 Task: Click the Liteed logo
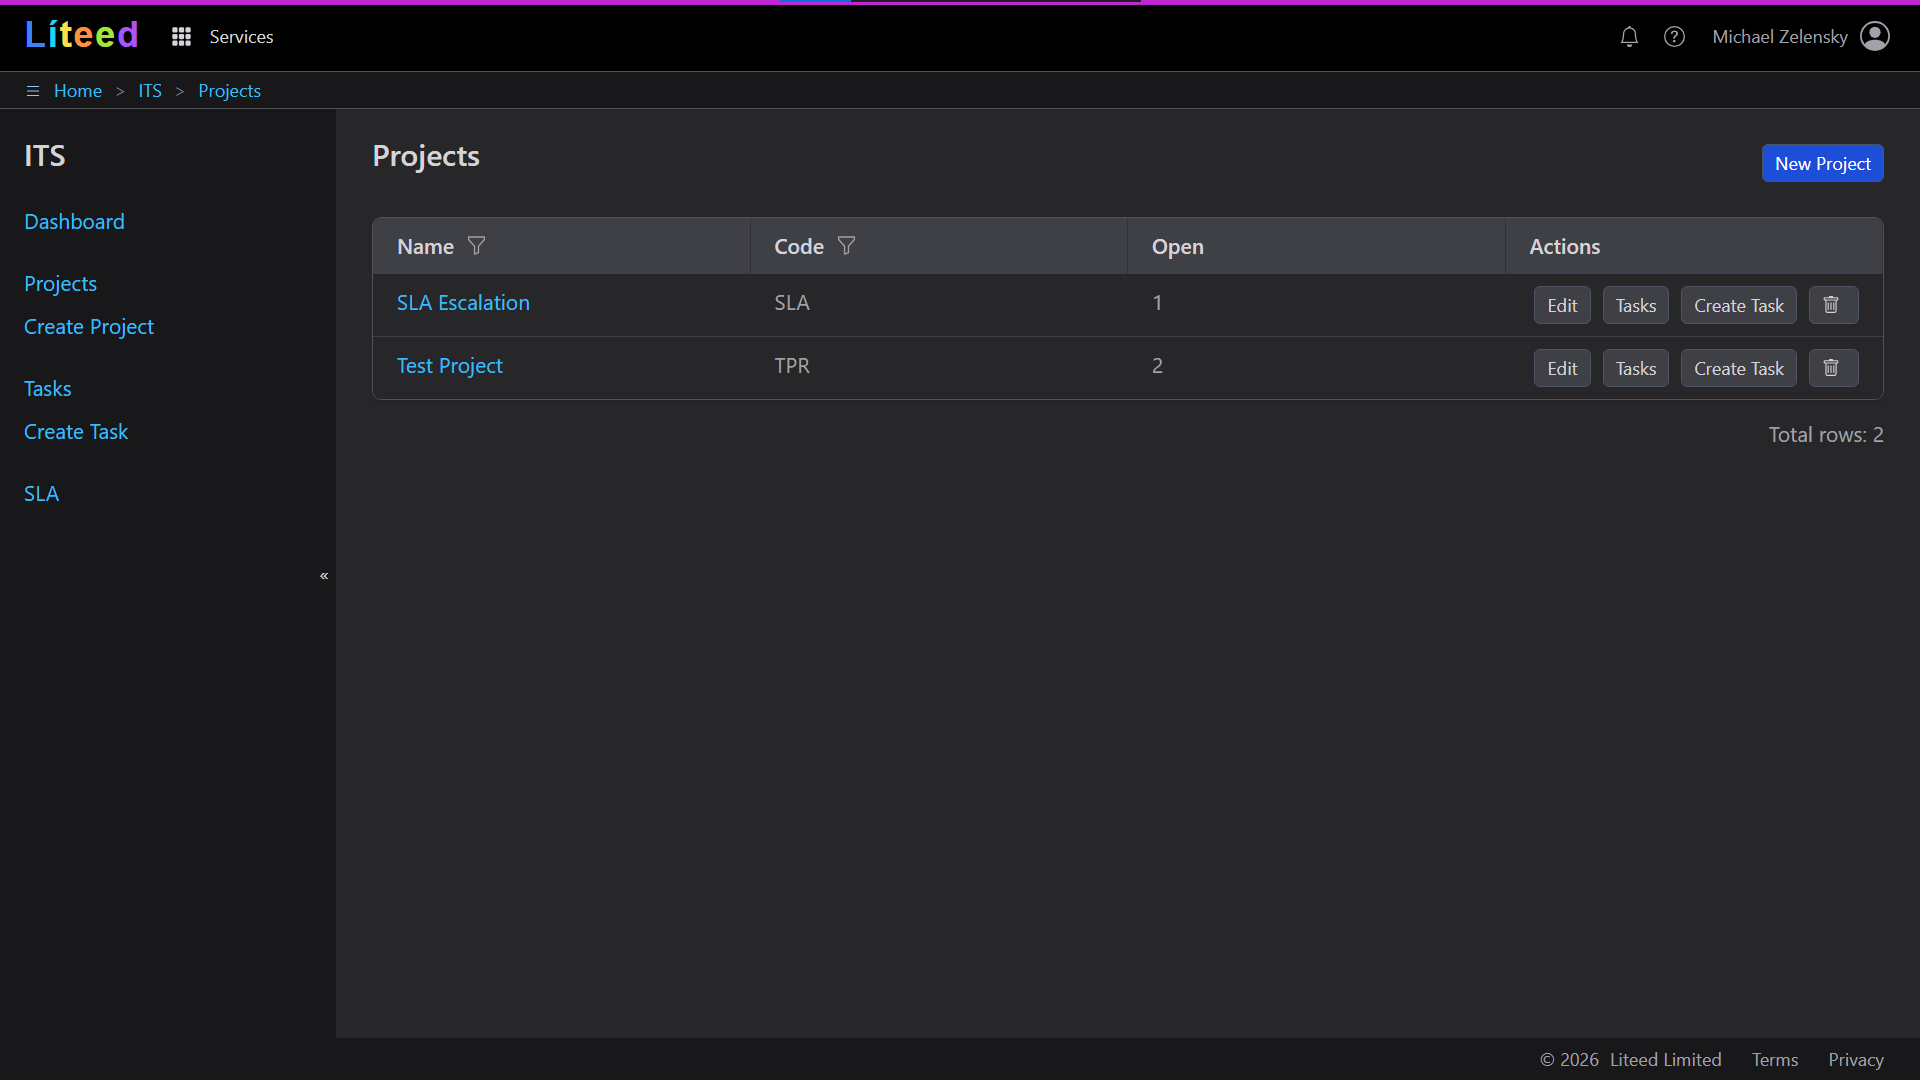[x=81, y=35]
